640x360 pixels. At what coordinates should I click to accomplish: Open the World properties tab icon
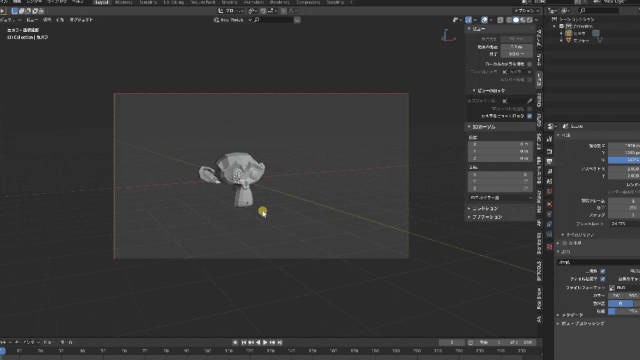pyautogui.click(x=549, y=191)
